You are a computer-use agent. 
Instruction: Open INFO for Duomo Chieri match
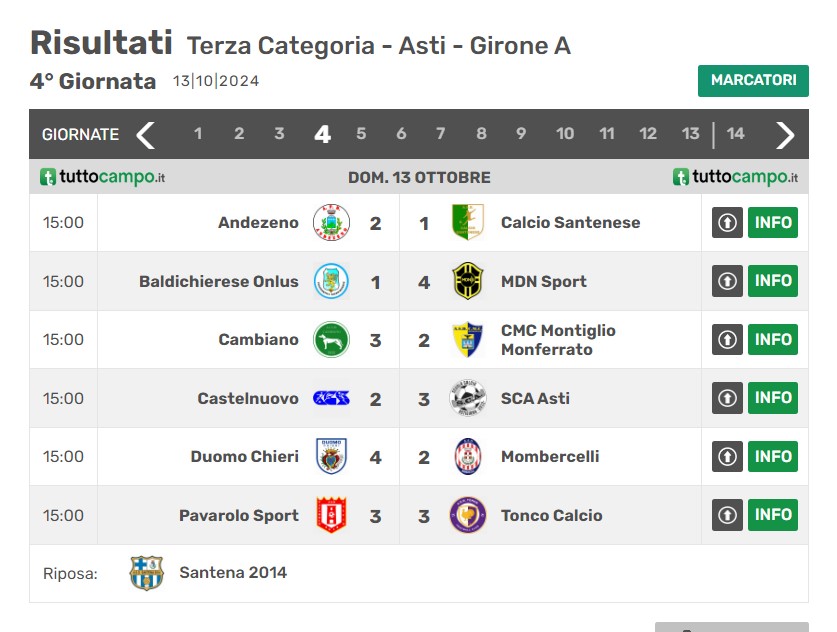click(773, 456)
